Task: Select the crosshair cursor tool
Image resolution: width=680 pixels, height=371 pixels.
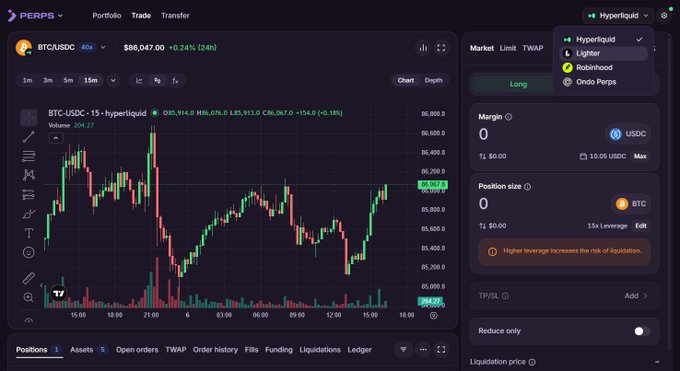Action: pyautogui.click(x=29, y=118)
